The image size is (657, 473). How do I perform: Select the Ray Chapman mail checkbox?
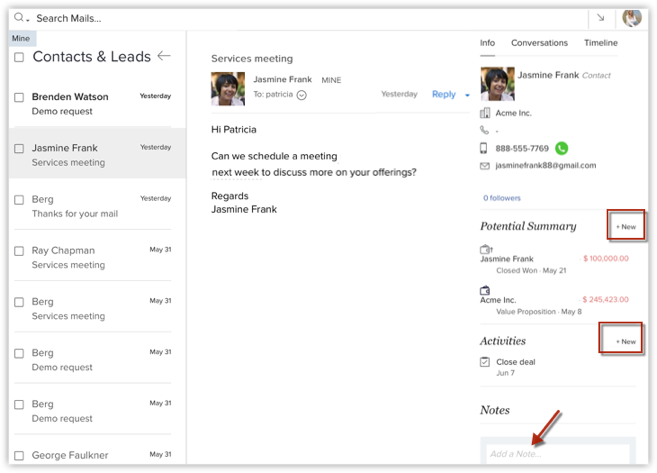tap(19, 251)
